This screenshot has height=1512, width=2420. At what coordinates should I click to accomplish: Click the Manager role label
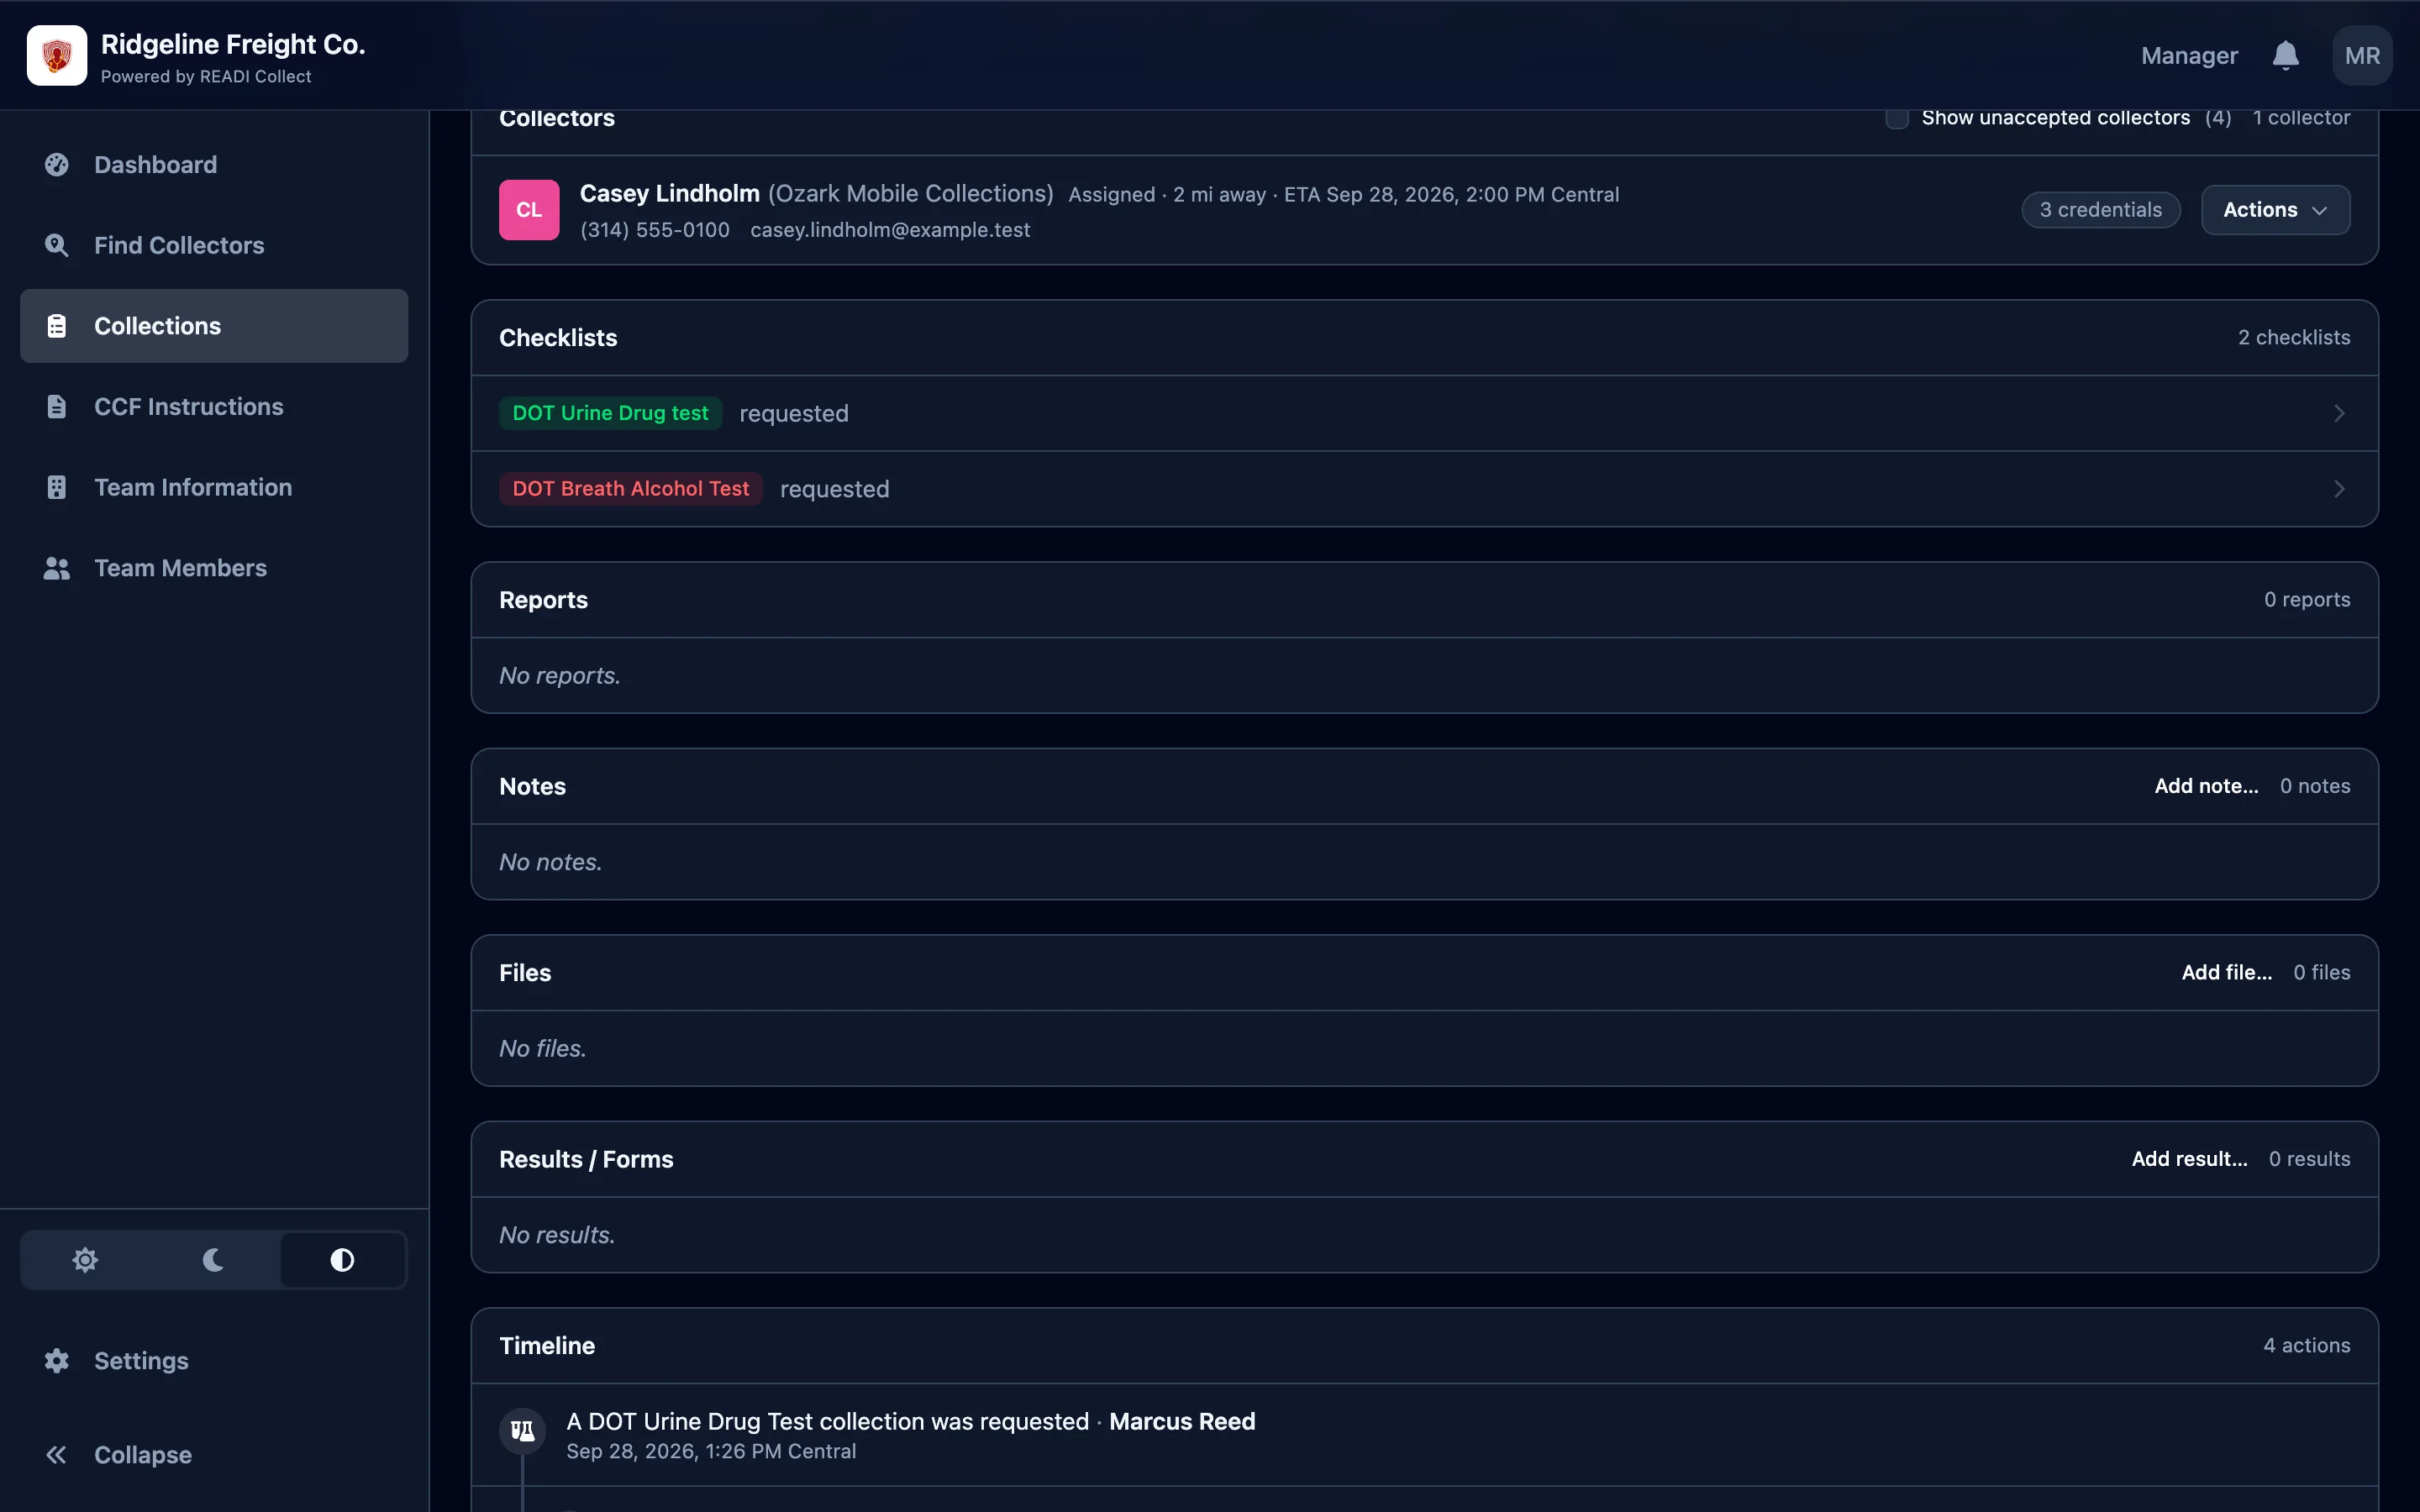click(2189, 56)
